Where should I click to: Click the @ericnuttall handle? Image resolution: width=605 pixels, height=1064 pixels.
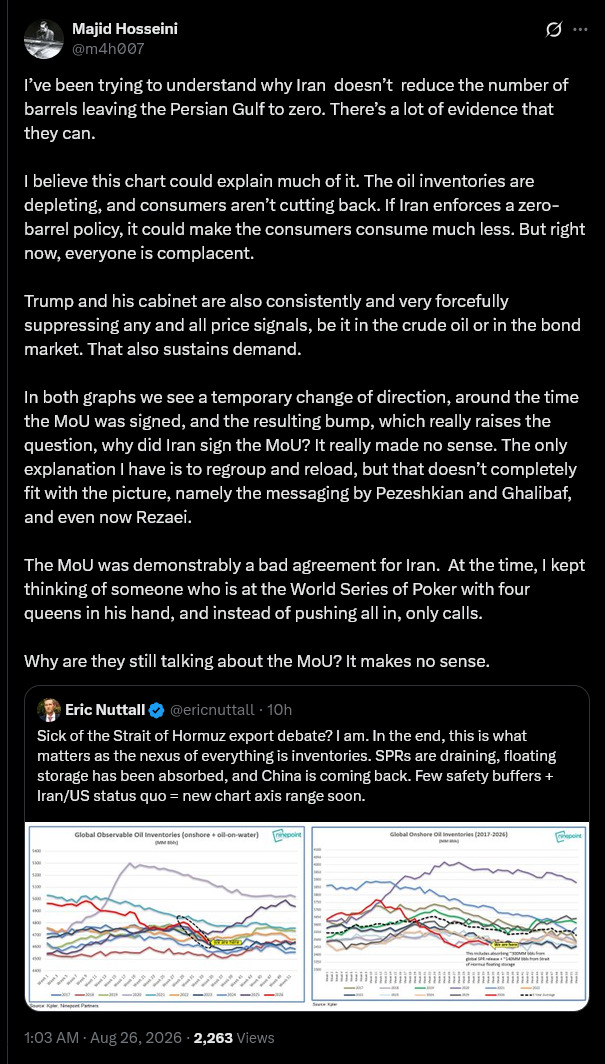[x=212, y=710]
